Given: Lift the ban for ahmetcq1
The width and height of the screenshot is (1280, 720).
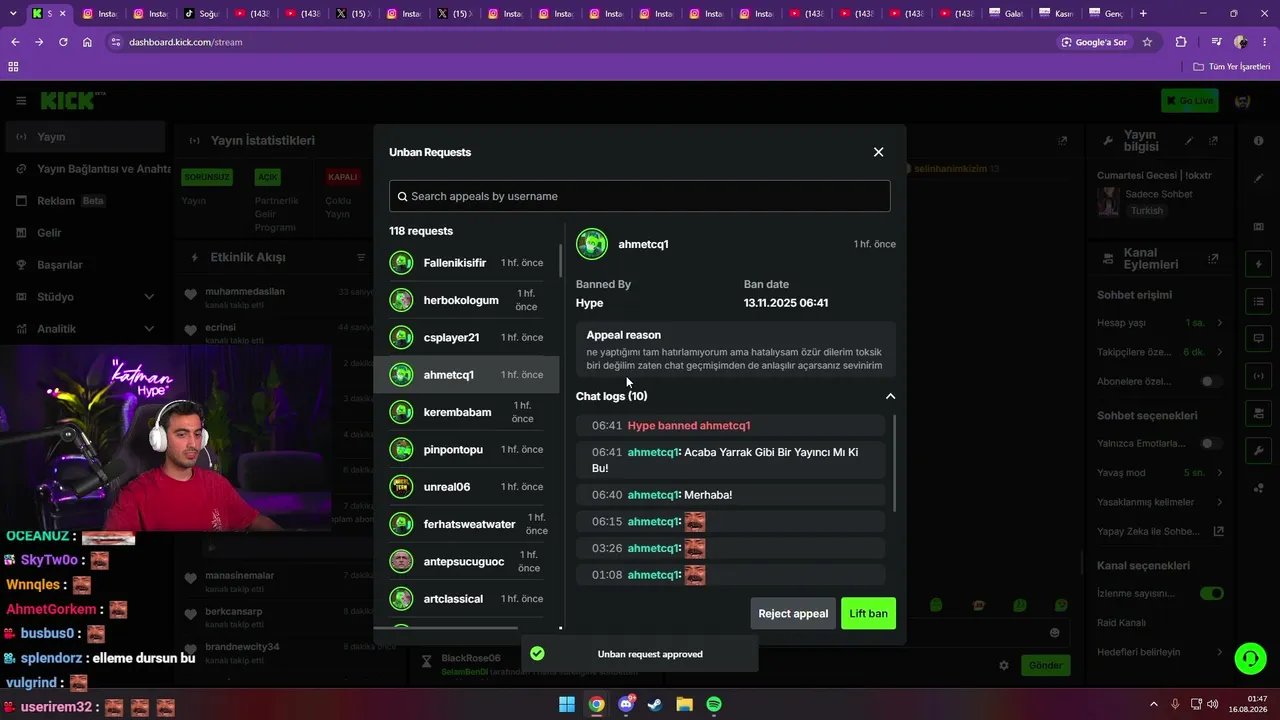Looking at the screenshot, I should click(x=868, y=613).
